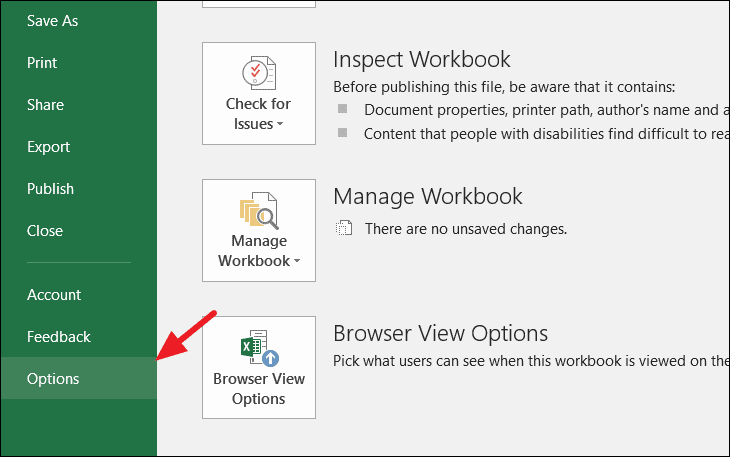Choose Export in the green sidebar

click(48, 147)
